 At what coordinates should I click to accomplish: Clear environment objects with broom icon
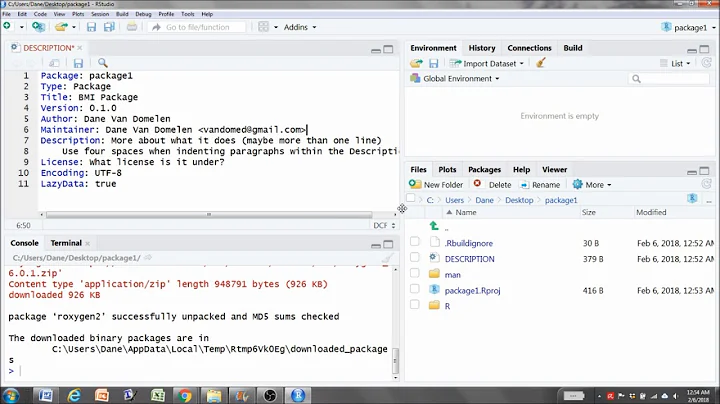[x=540, y=63]
